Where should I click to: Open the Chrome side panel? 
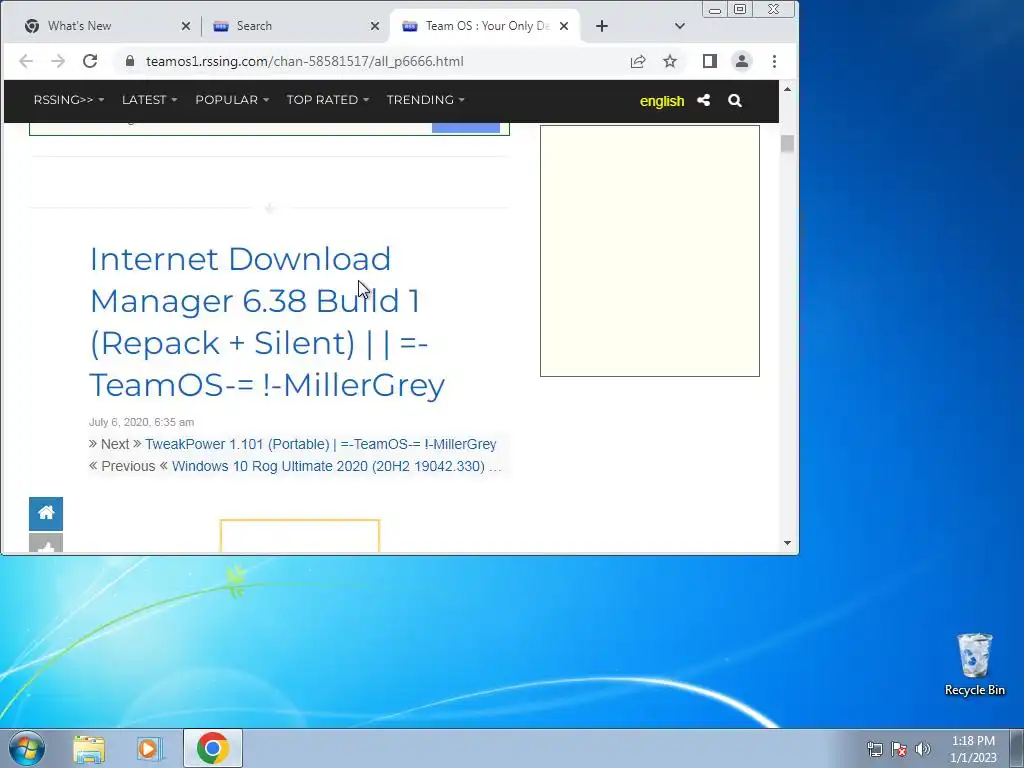[710, 61]
